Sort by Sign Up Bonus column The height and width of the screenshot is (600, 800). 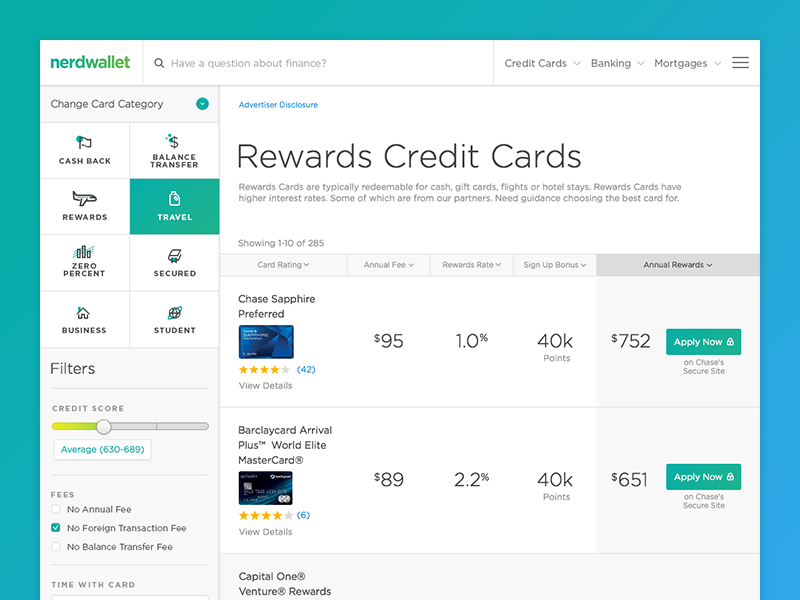tap(555, 265)
